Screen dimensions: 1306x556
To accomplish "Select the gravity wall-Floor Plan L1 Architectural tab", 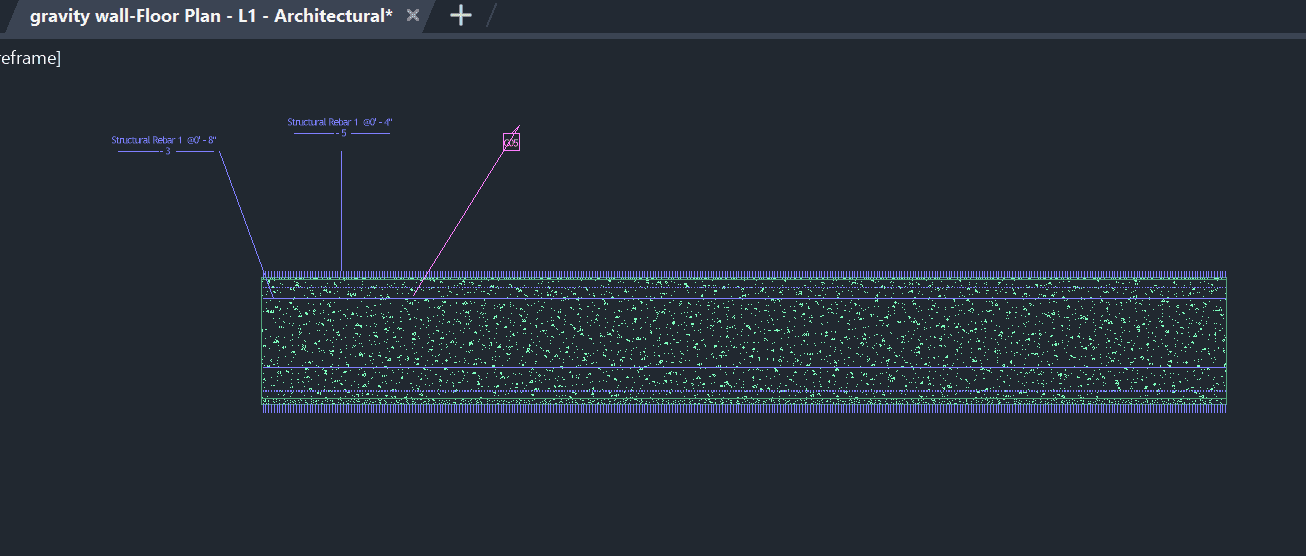I will pyautogui.click(x=210, y=16).
